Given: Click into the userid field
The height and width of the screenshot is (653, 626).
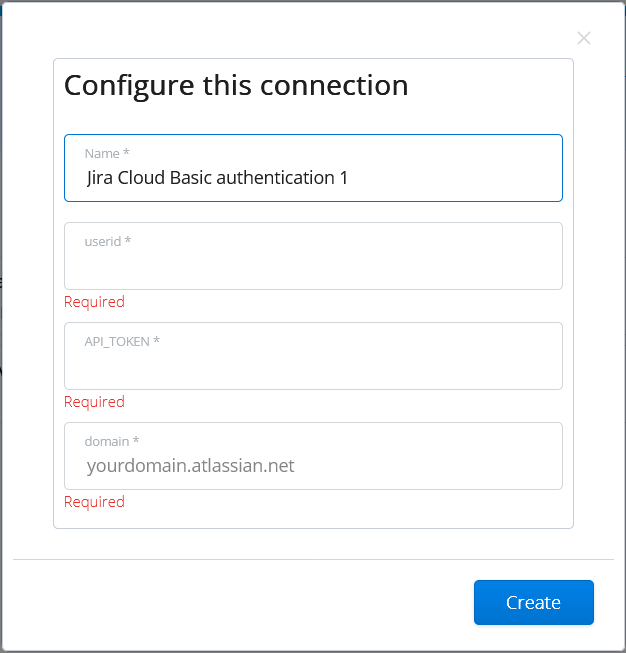Looking at the screenshot, I should [313, 266].
